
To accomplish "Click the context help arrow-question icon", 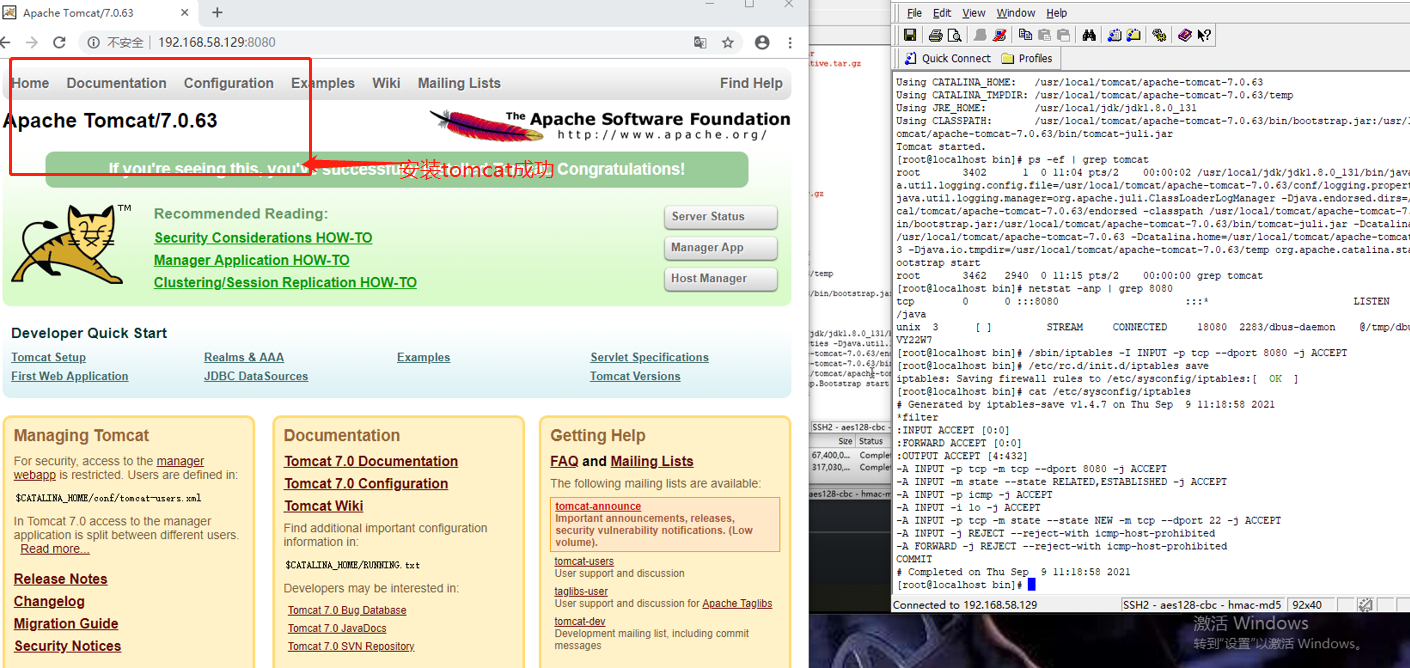I will click(1204, 35).
